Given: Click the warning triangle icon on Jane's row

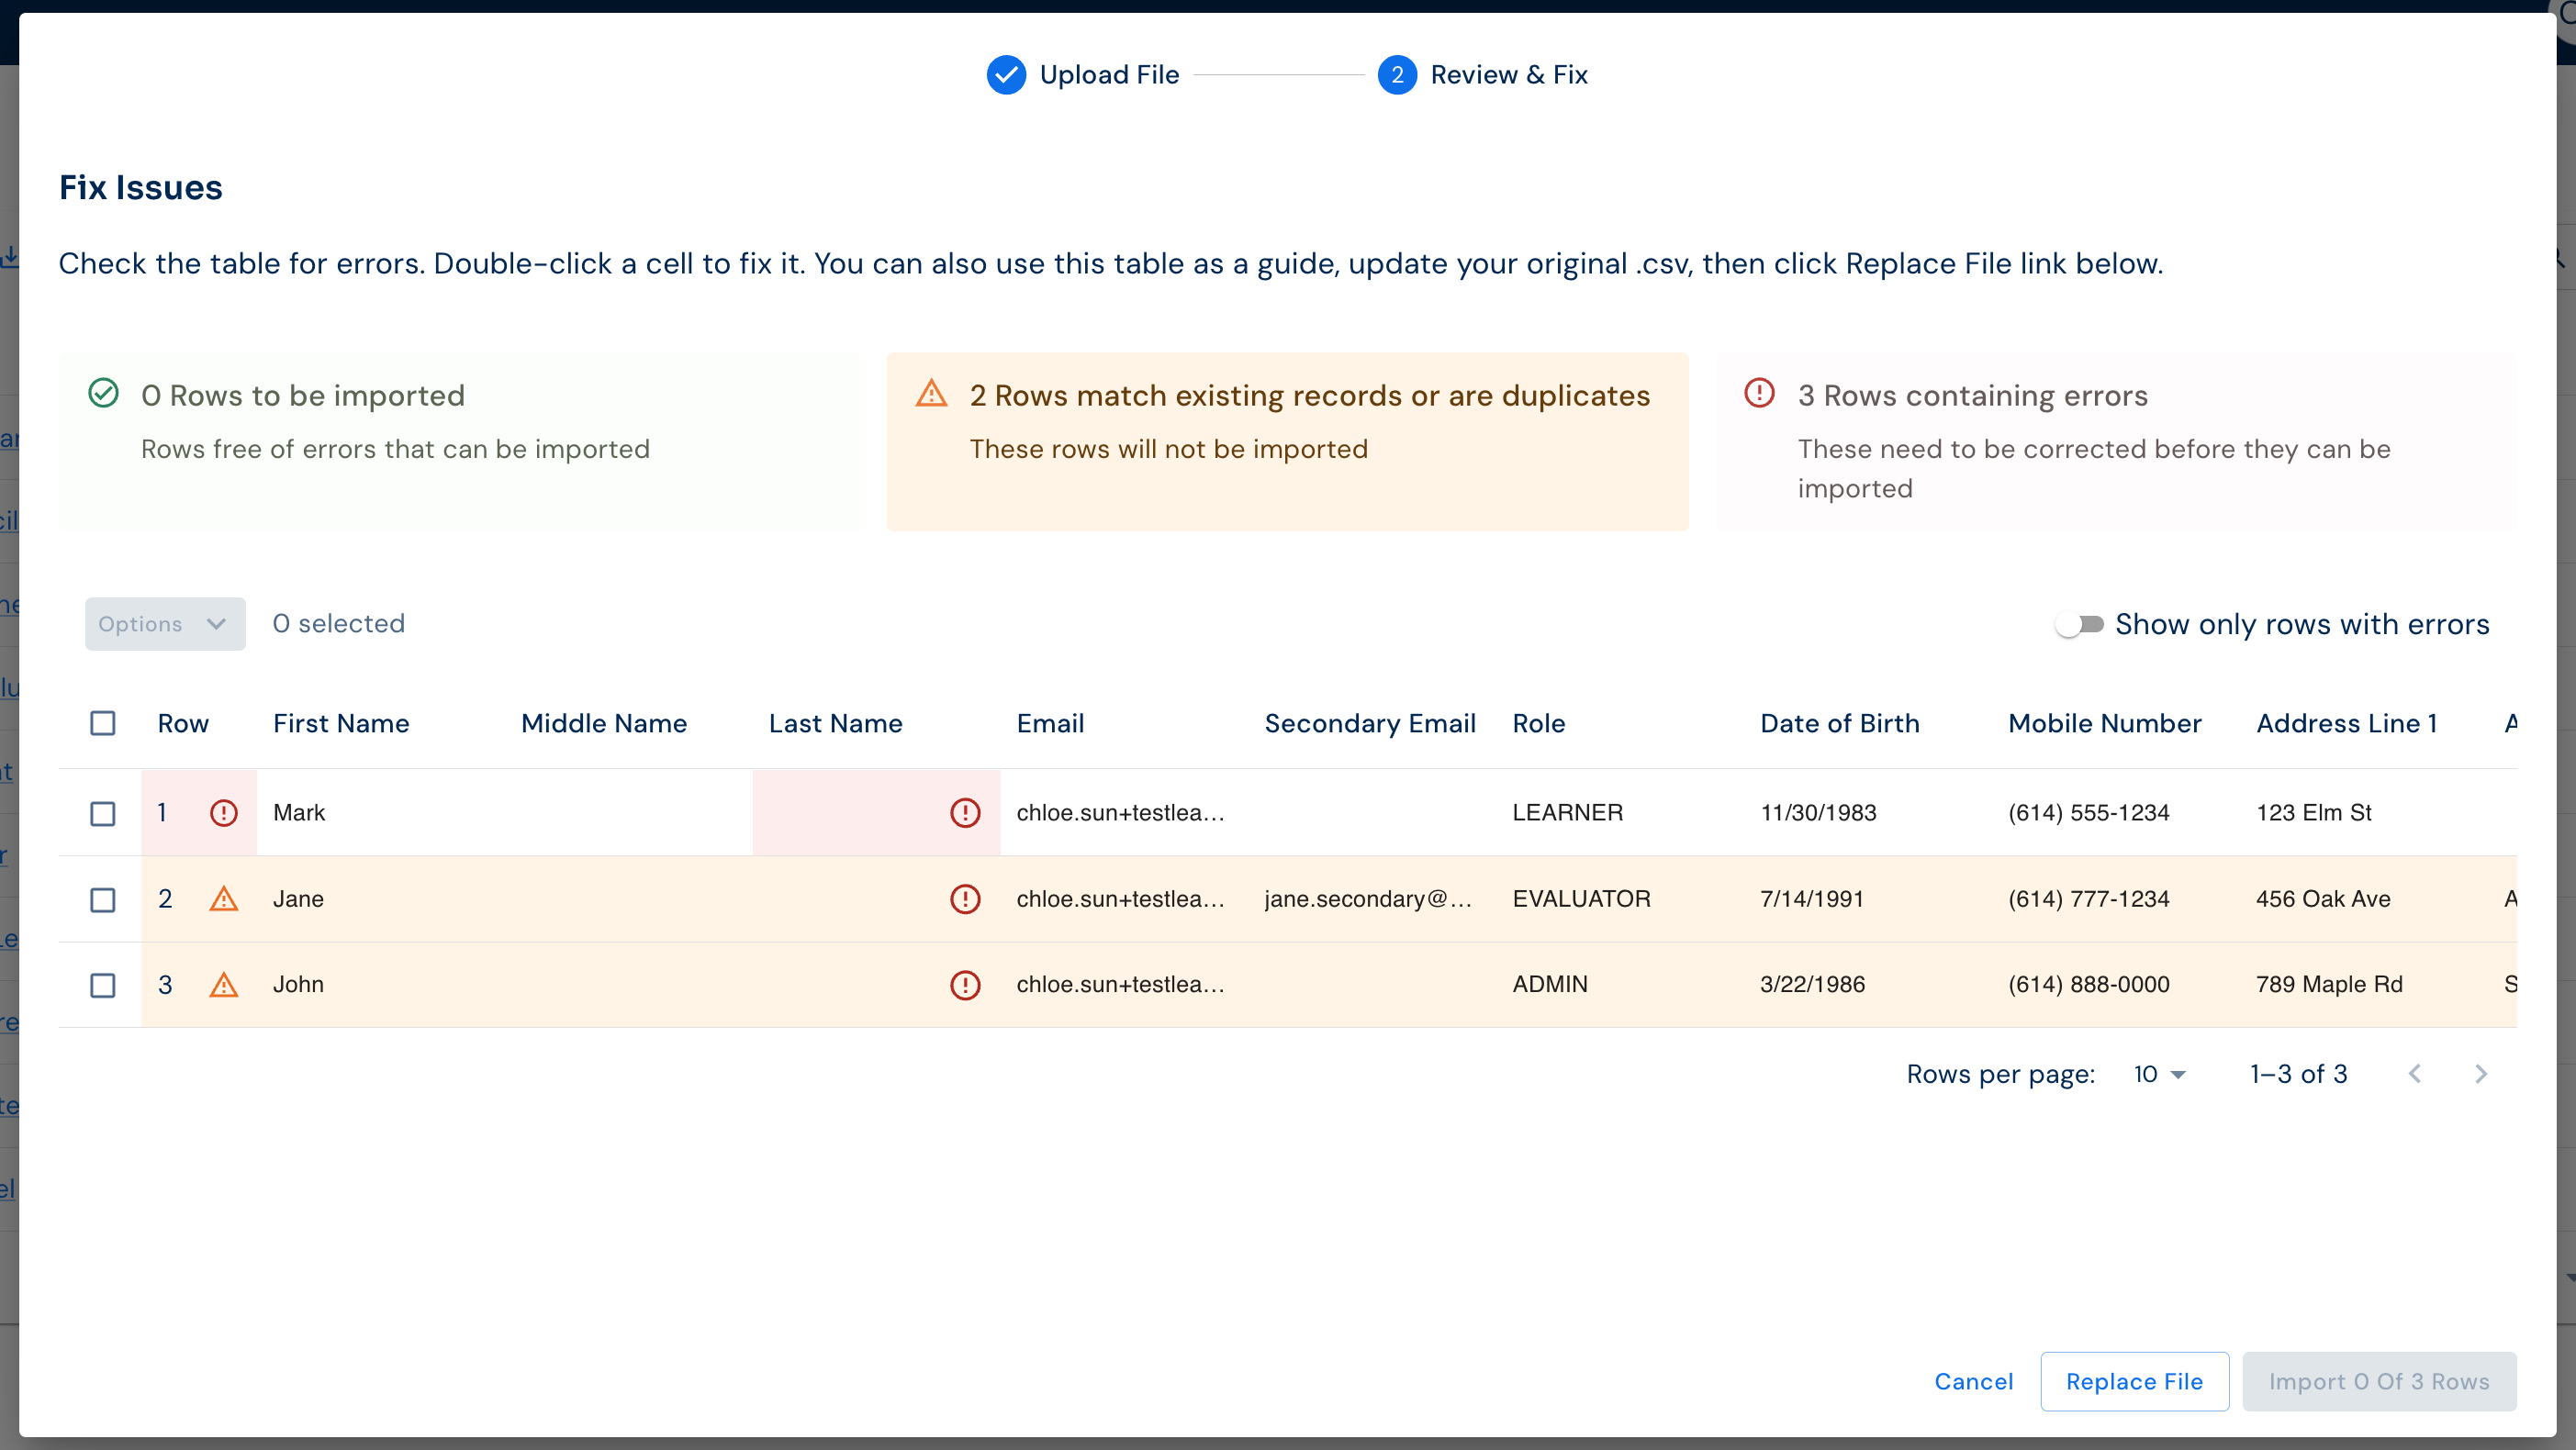Looking at the screenshot, I should pyautogui.click(x=223, y=899).
